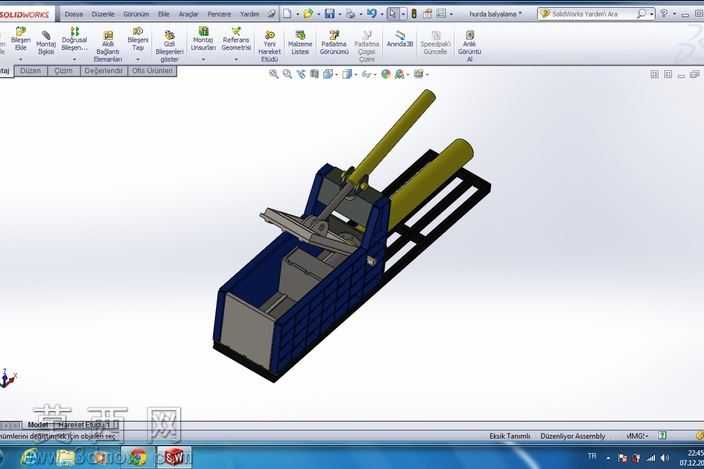This screenshot has height=469, width=704.
Task: Select the Bileşeni Taşı (Move Component) tool
Action: tap(138, 39)
